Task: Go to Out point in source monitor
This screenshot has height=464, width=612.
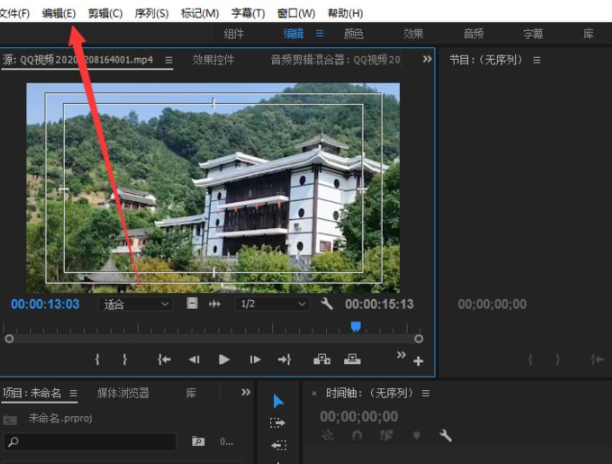Action: (285, 359)
